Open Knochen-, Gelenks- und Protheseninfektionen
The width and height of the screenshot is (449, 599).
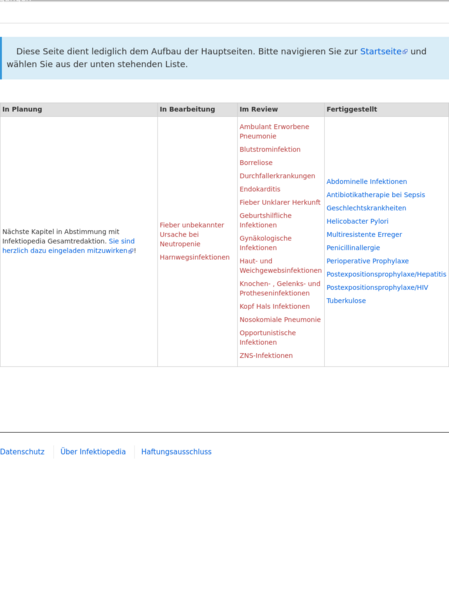click(280, 288)
